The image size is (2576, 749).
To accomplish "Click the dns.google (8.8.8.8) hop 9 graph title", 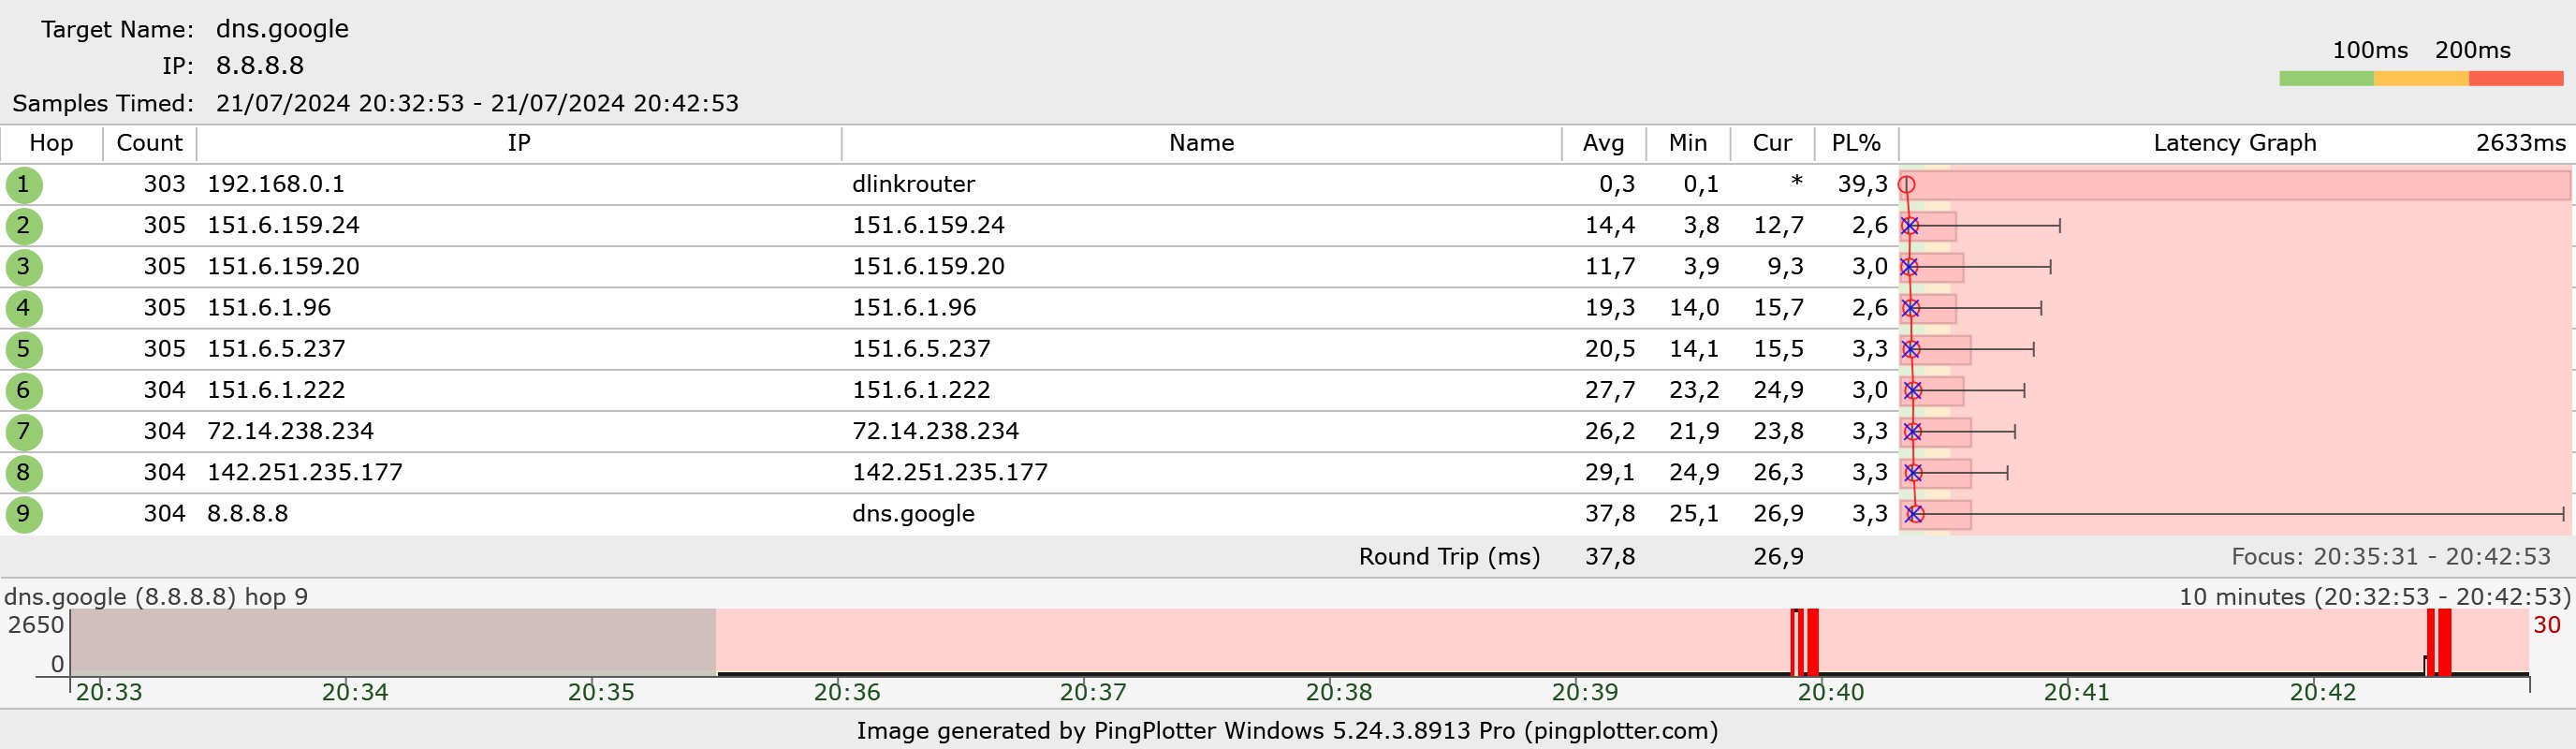I will point(156,597).
